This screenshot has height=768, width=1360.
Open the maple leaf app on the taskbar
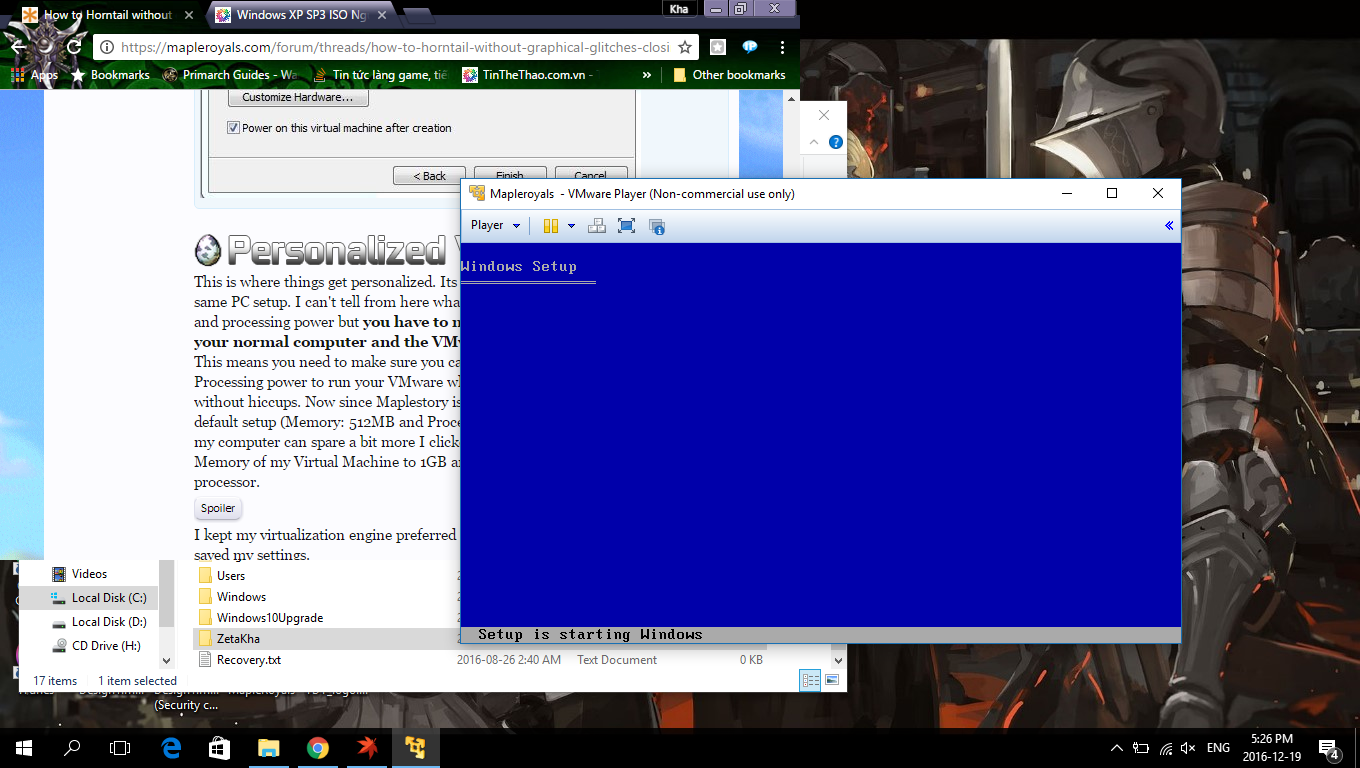[366, 748]
